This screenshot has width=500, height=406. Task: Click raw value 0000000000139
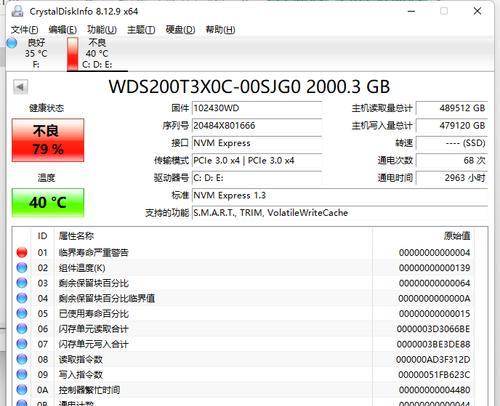pos(434,268)
